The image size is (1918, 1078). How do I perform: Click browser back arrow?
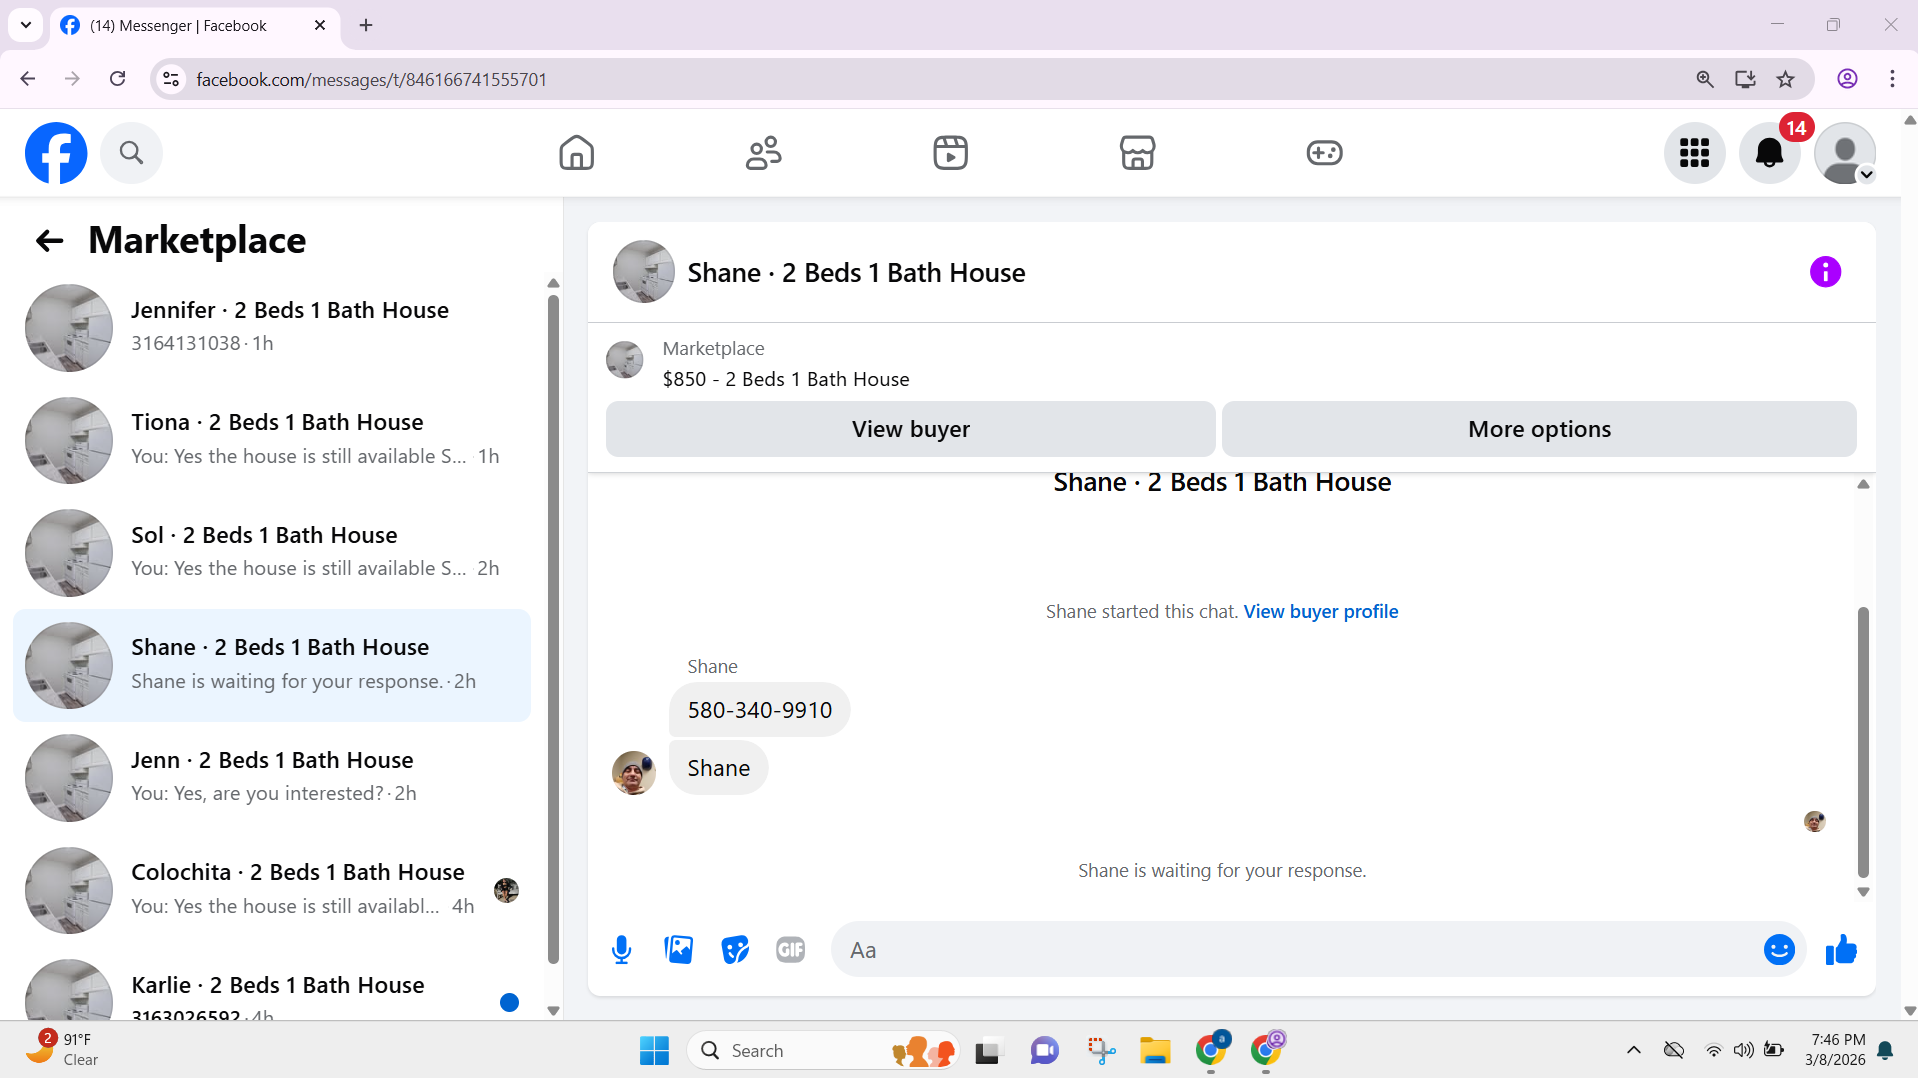click(x=28, y=79)
